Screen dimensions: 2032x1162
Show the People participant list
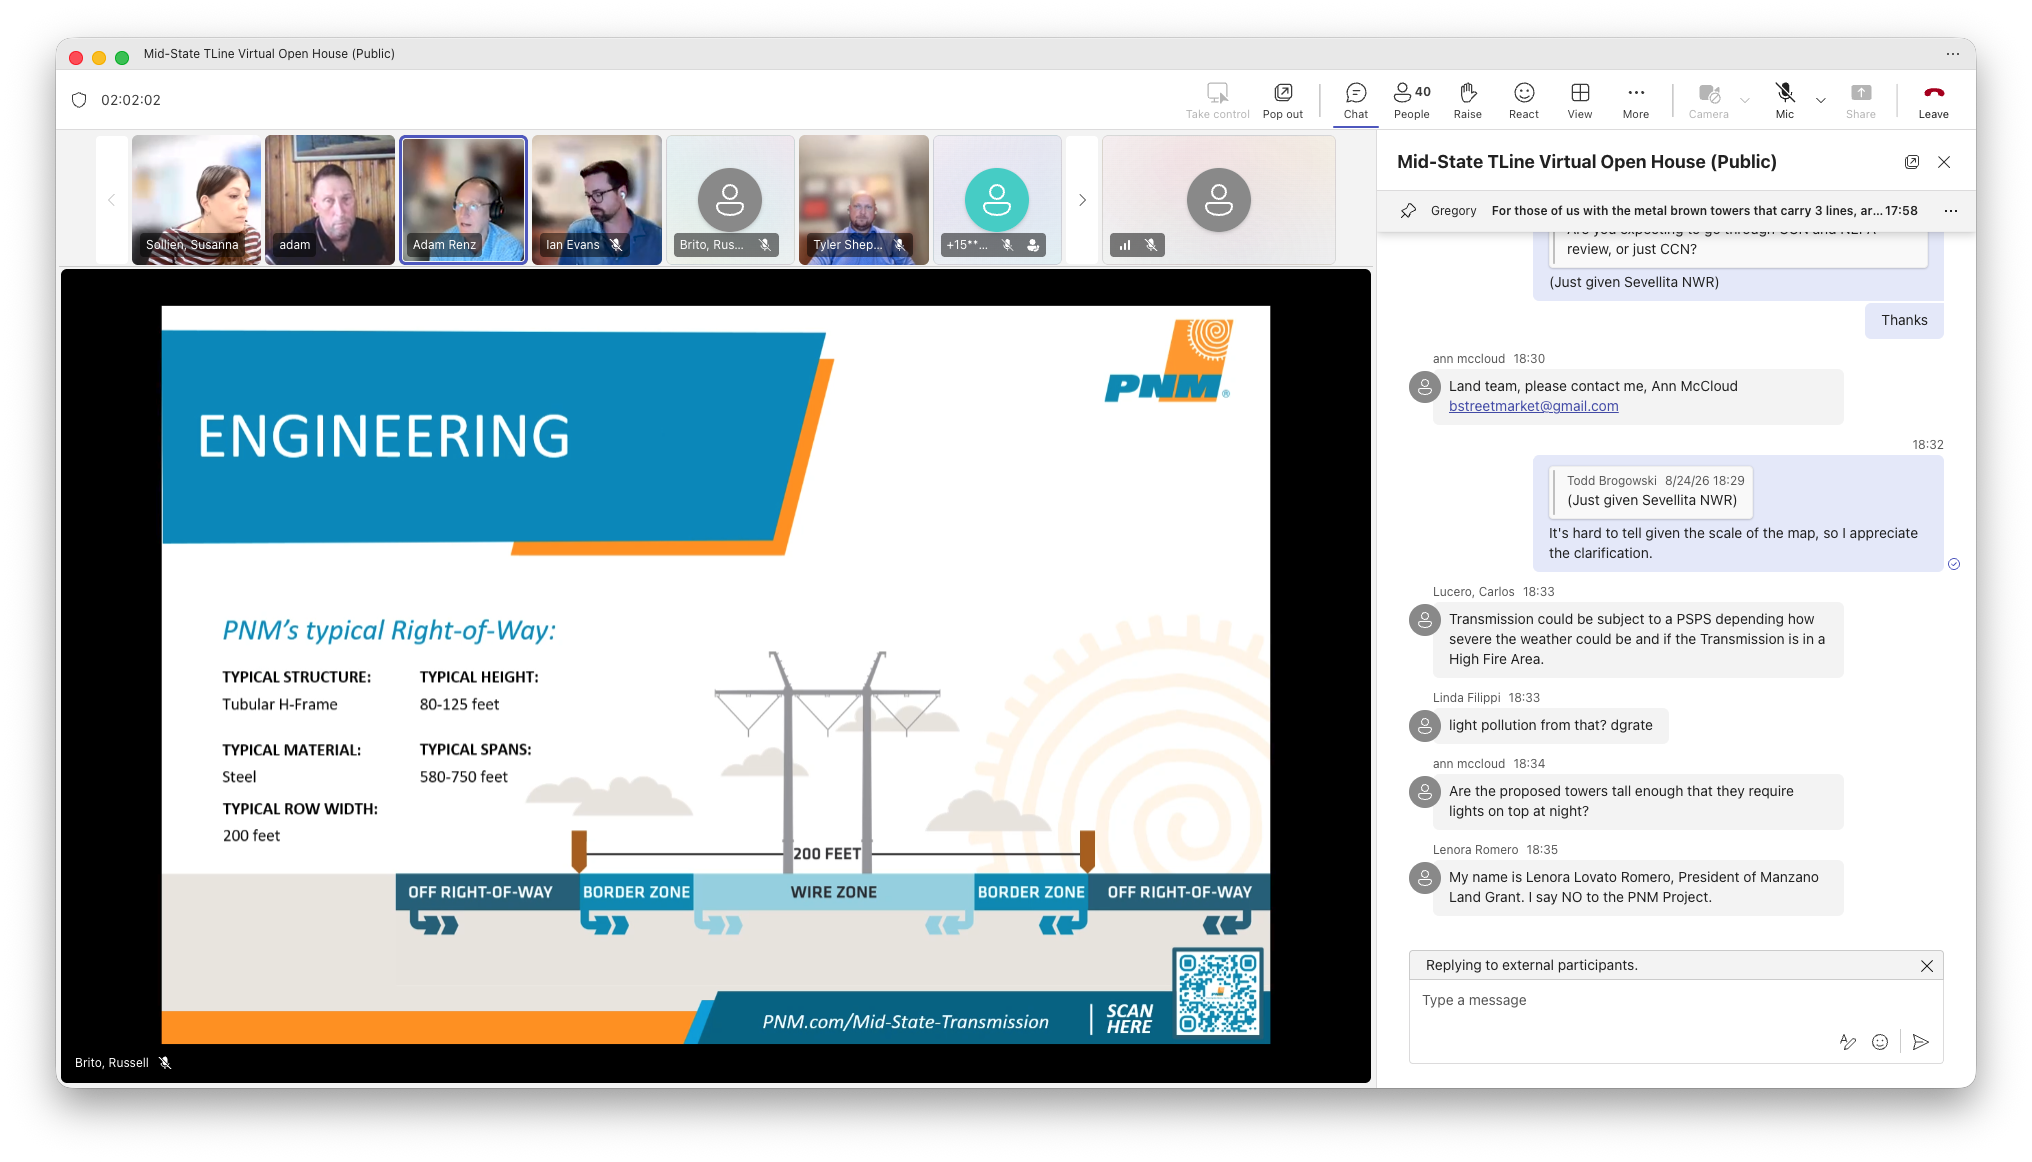click(x=1412, y=100)
